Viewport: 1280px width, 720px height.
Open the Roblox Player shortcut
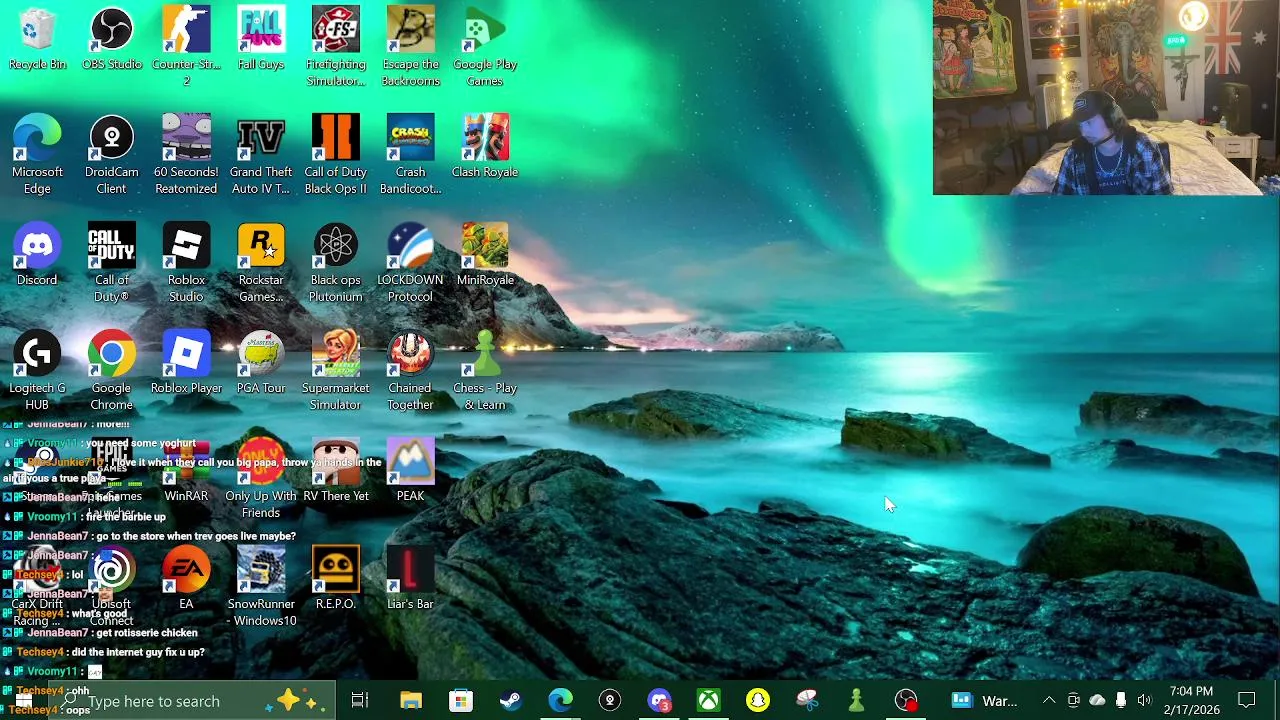coord(186,364)
